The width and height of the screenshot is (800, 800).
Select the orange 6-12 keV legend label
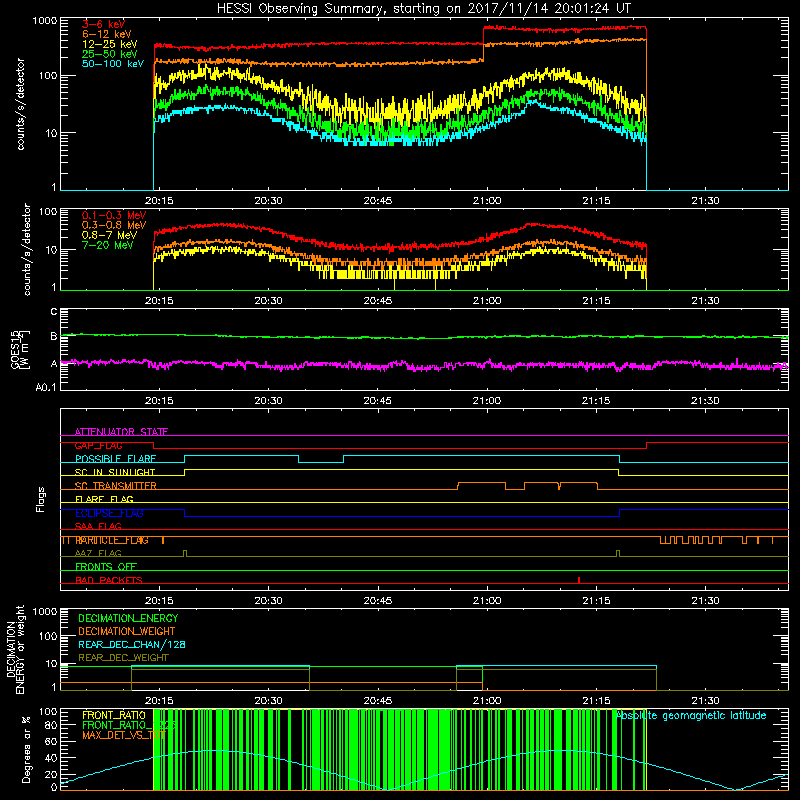coord(107,34)
